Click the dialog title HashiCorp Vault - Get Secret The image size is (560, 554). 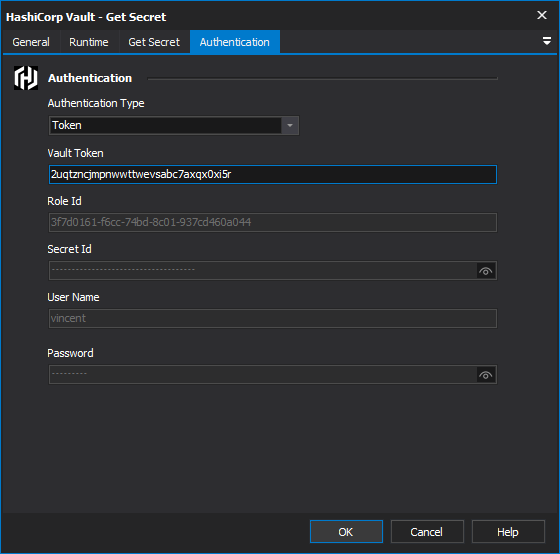click(86, 17)
